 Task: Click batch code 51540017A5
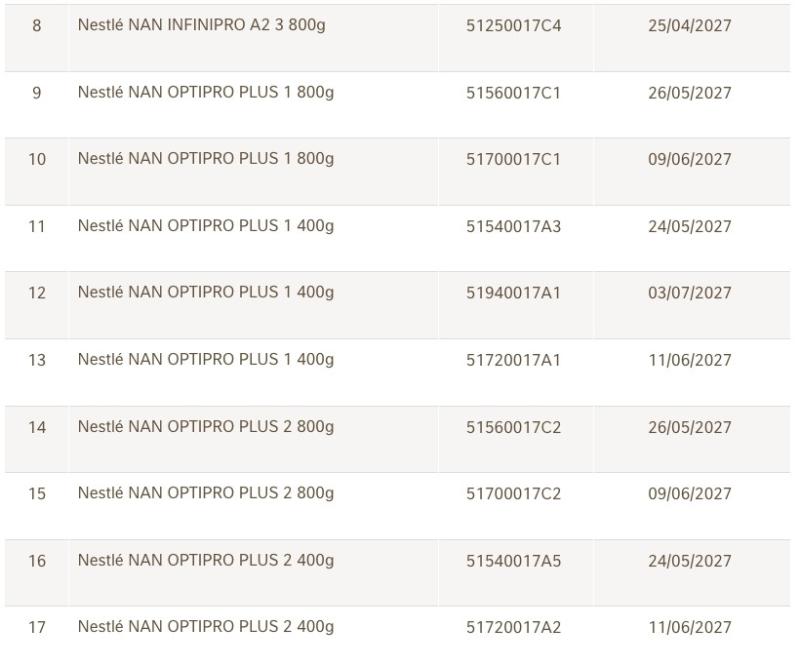513,561
